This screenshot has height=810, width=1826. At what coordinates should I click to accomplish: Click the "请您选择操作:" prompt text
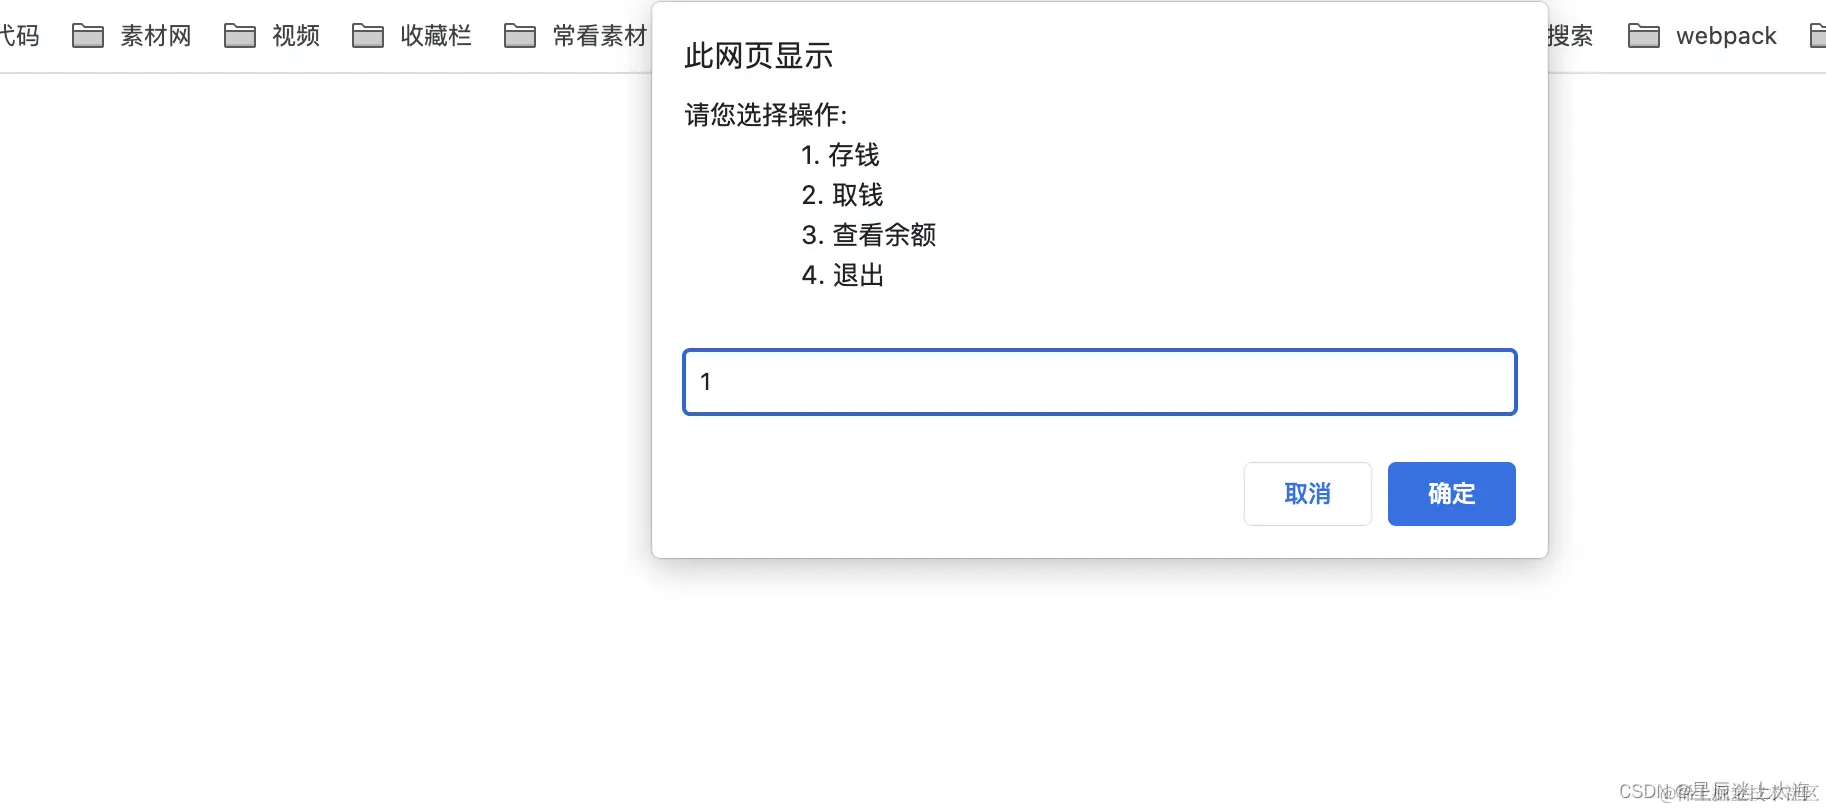point(764,115)
